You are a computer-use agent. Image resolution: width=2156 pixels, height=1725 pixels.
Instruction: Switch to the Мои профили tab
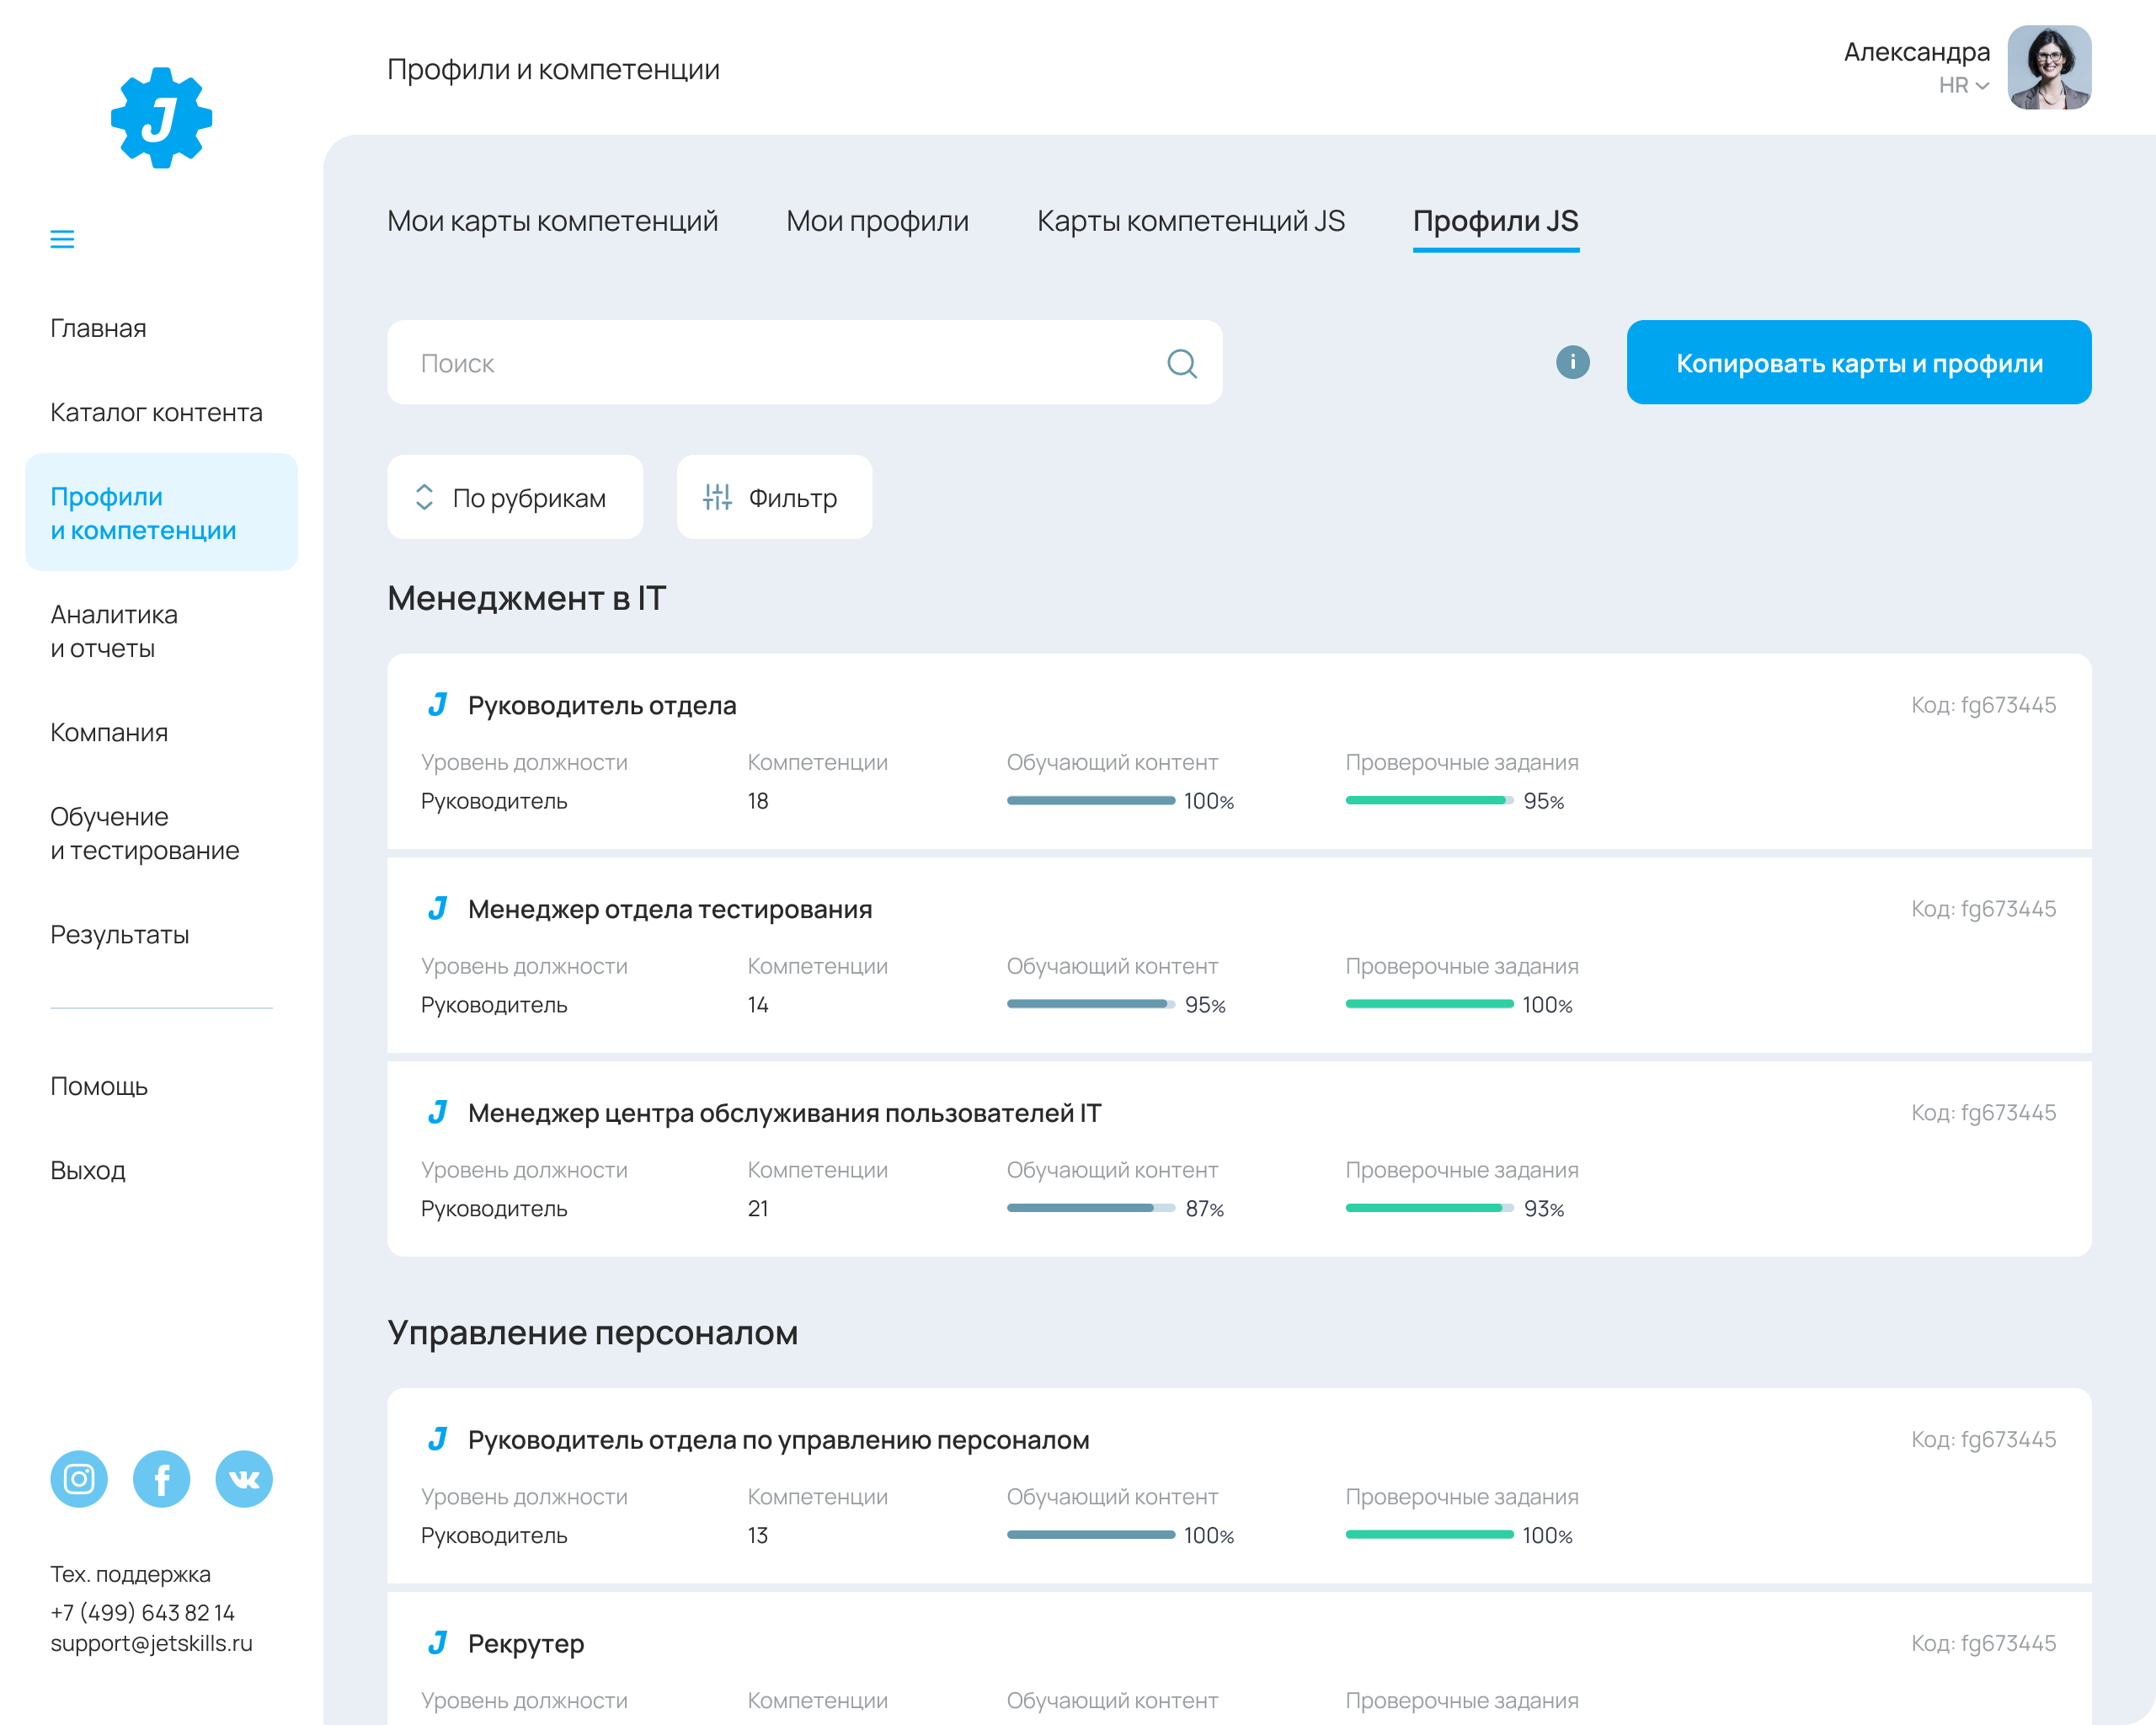(877, 221)
